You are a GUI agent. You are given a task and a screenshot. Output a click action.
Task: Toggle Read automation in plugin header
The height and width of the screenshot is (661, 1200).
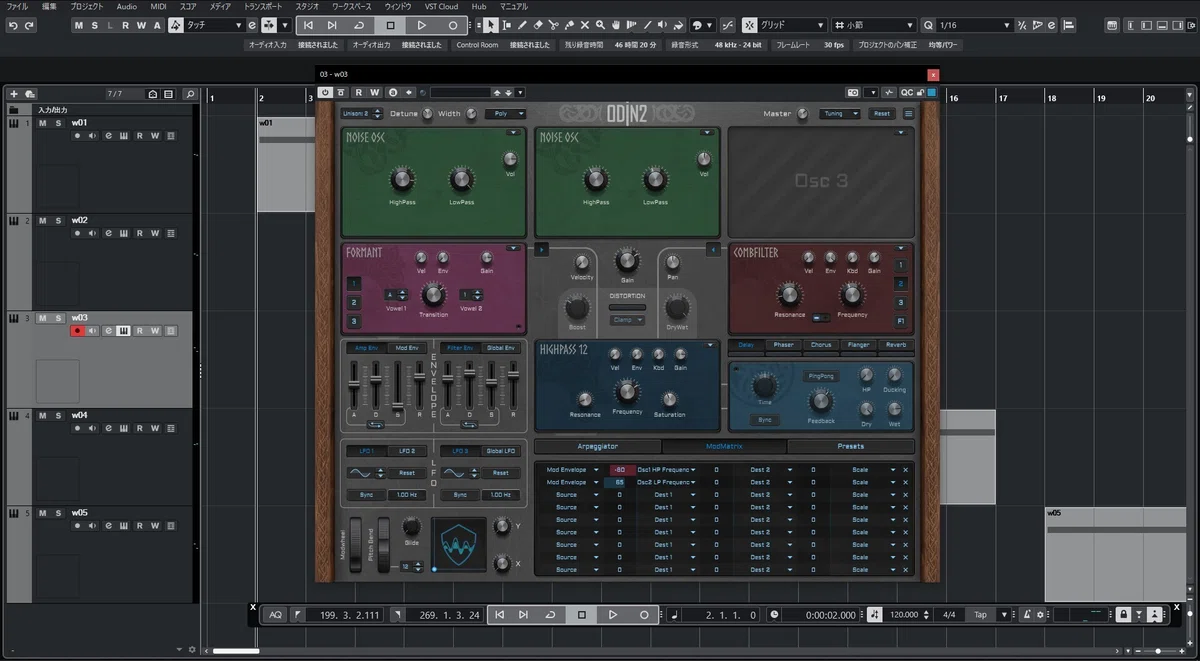358,92
